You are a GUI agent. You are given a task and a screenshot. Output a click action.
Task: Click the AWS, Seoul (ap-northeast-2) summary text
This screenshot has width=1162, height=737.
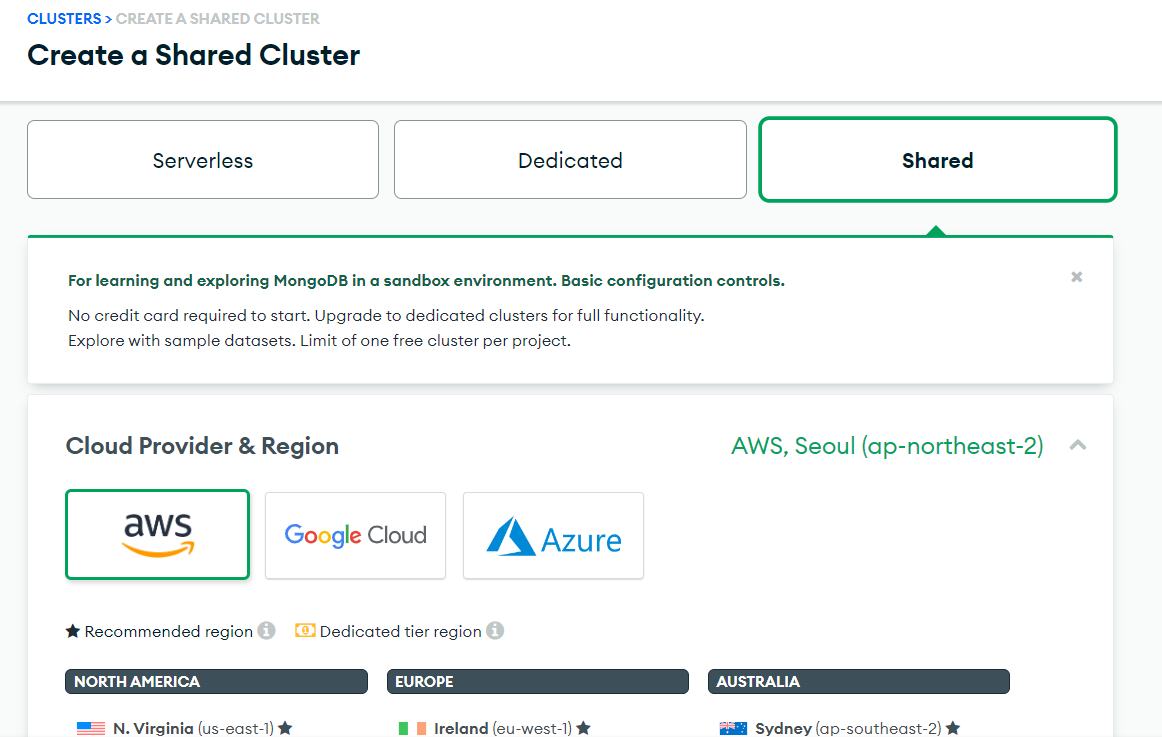coord(887,446)
